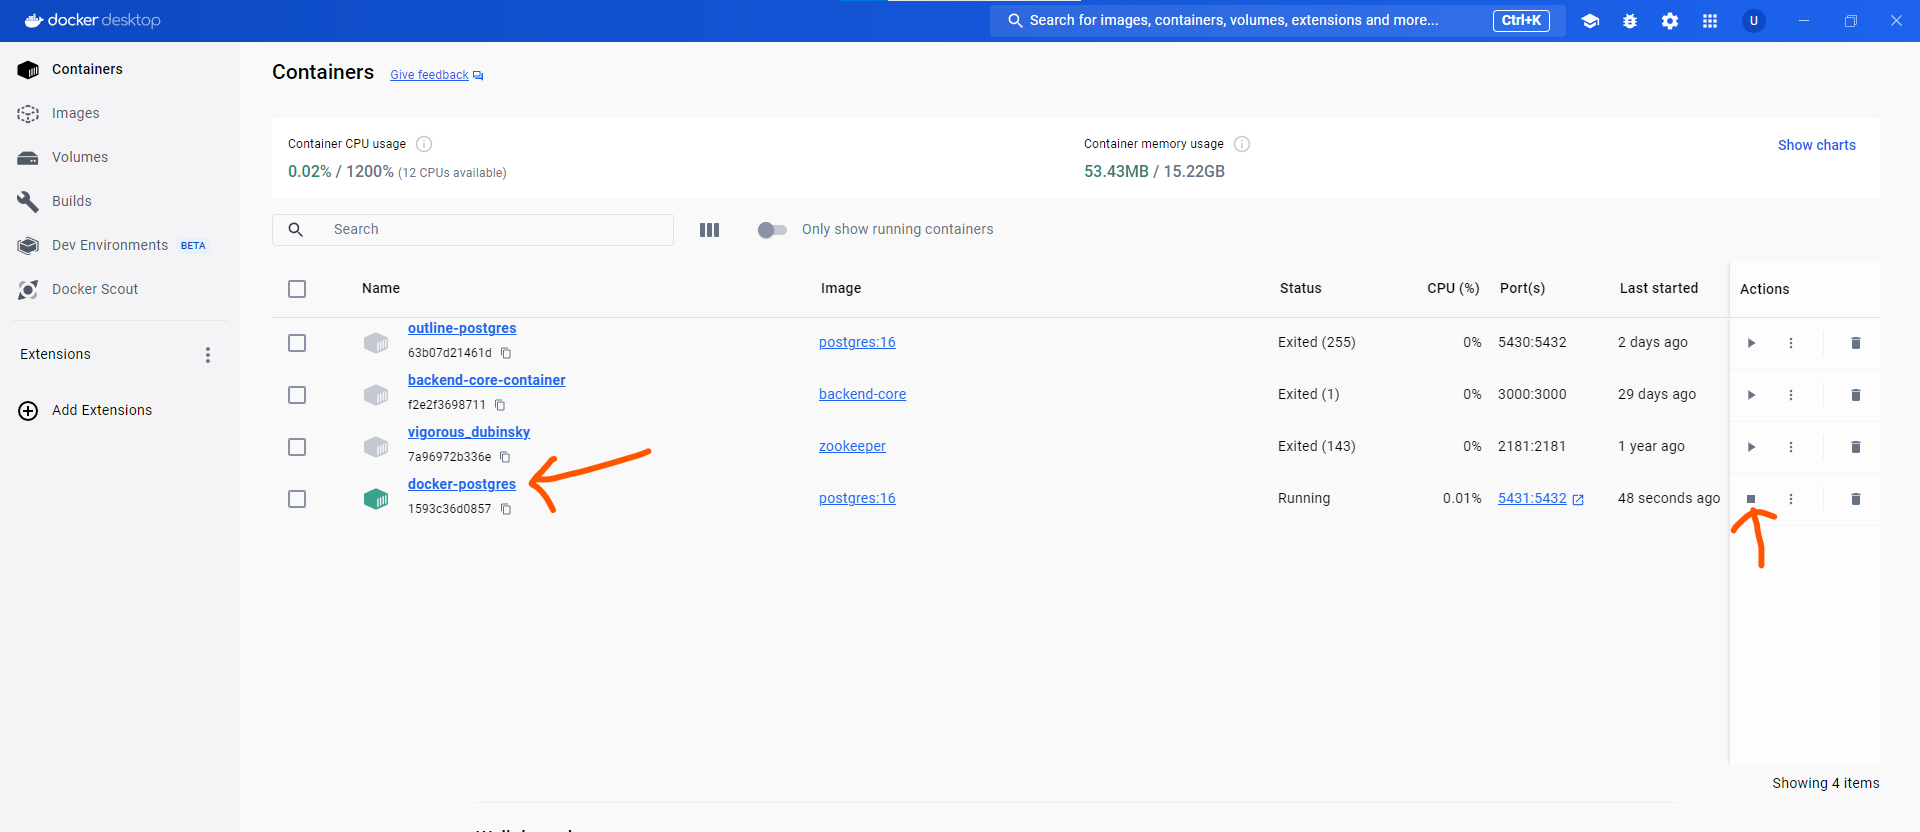The height and width of the screenshot is (832, 1920).
Task: Copy container ID 7a96972b336e
Action: point(505,457)
